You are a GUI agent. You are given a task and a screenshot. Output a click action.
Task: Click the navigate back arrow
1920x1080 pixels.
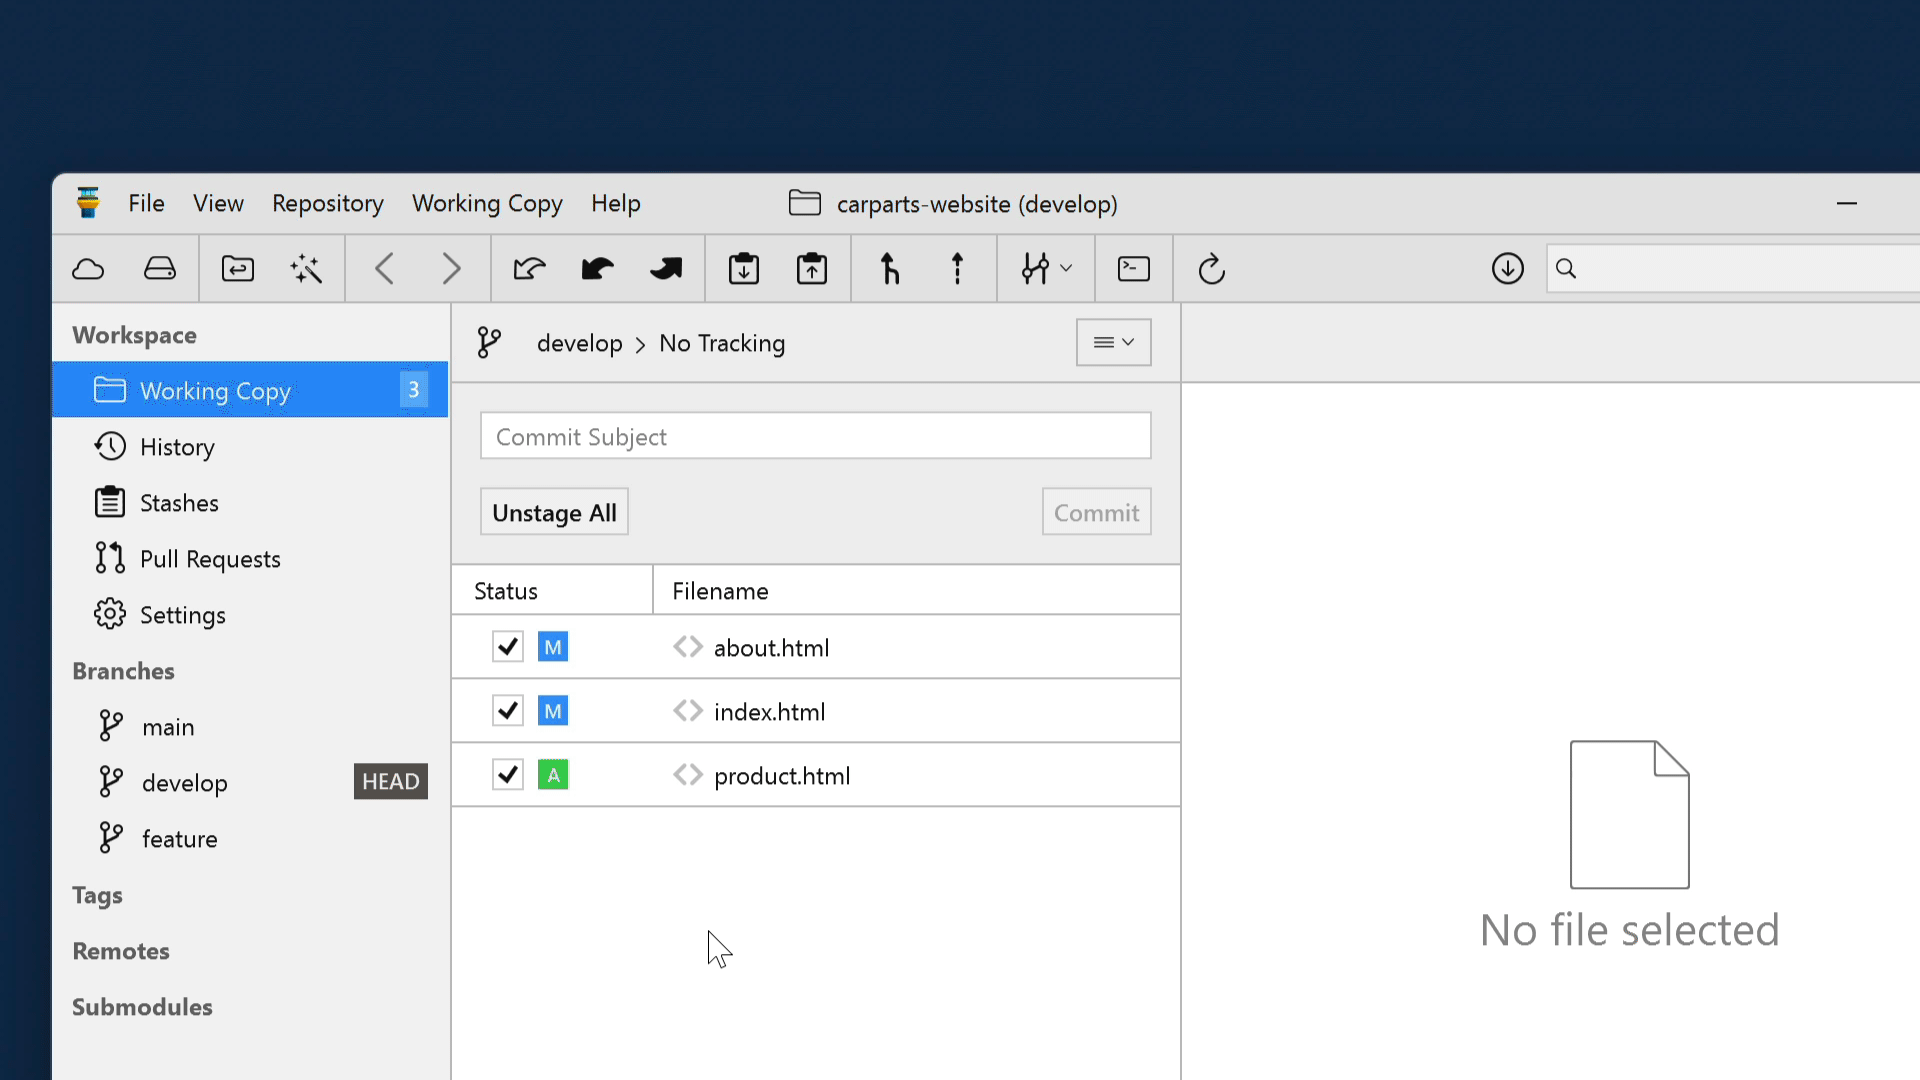pyautogui.click(x=384, y=269)
